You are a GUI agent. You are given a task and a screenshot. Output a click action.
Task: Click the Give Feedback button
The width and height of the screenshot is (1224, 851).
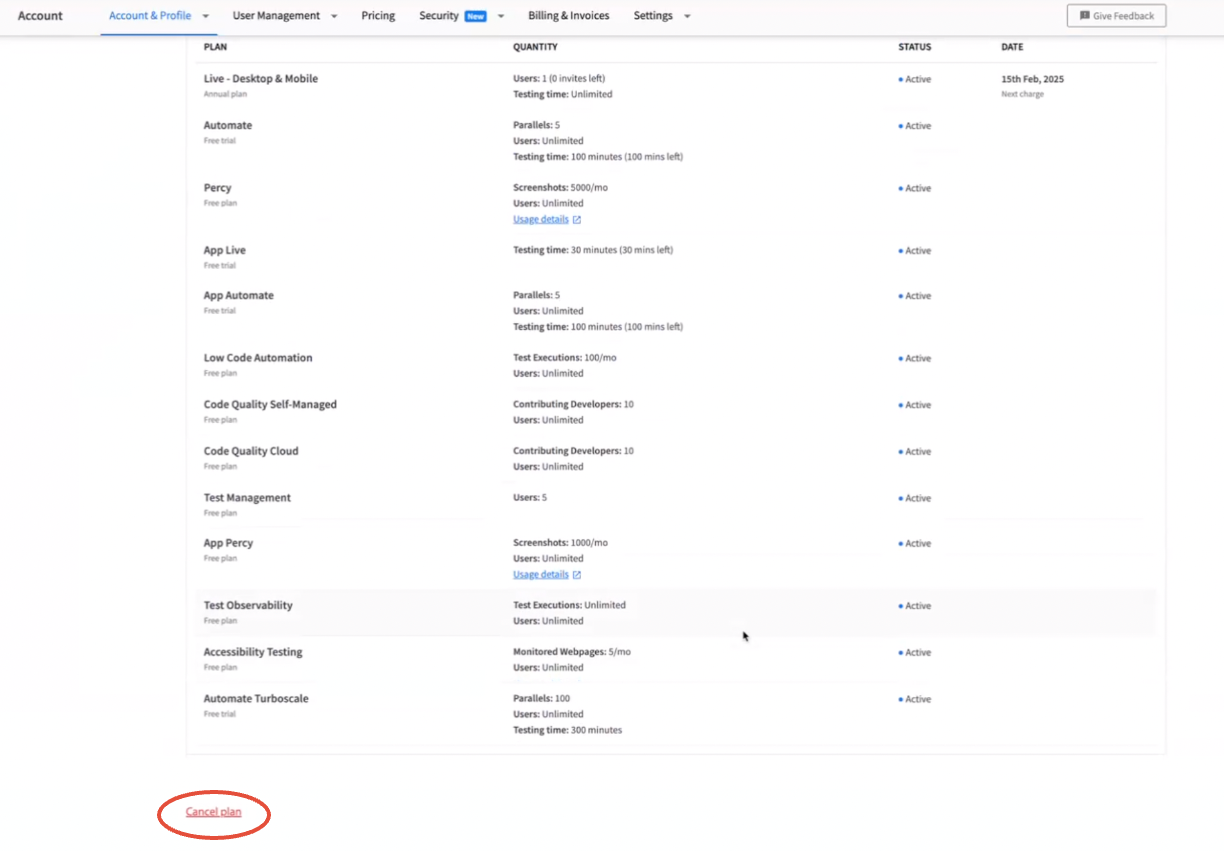[1116, 16]
